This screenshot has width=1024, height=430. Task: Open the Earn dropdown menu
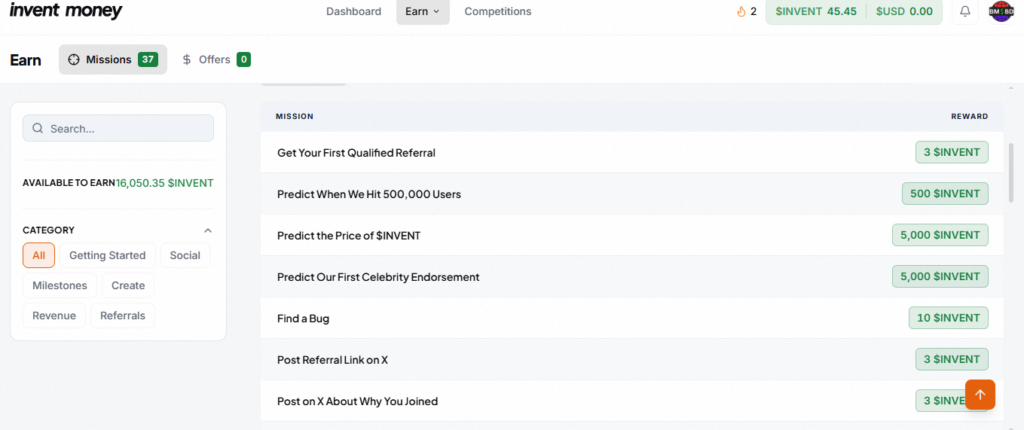point(422,12)
